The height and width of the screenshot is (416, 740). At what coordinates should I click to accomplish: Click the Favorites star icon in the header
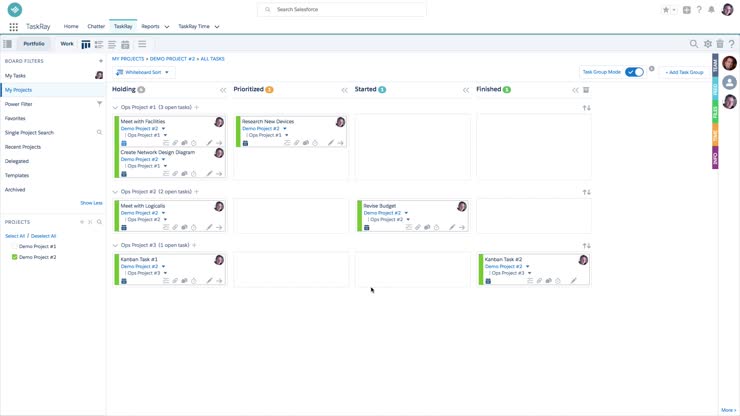pyautogui.click(x=666, y=9)
